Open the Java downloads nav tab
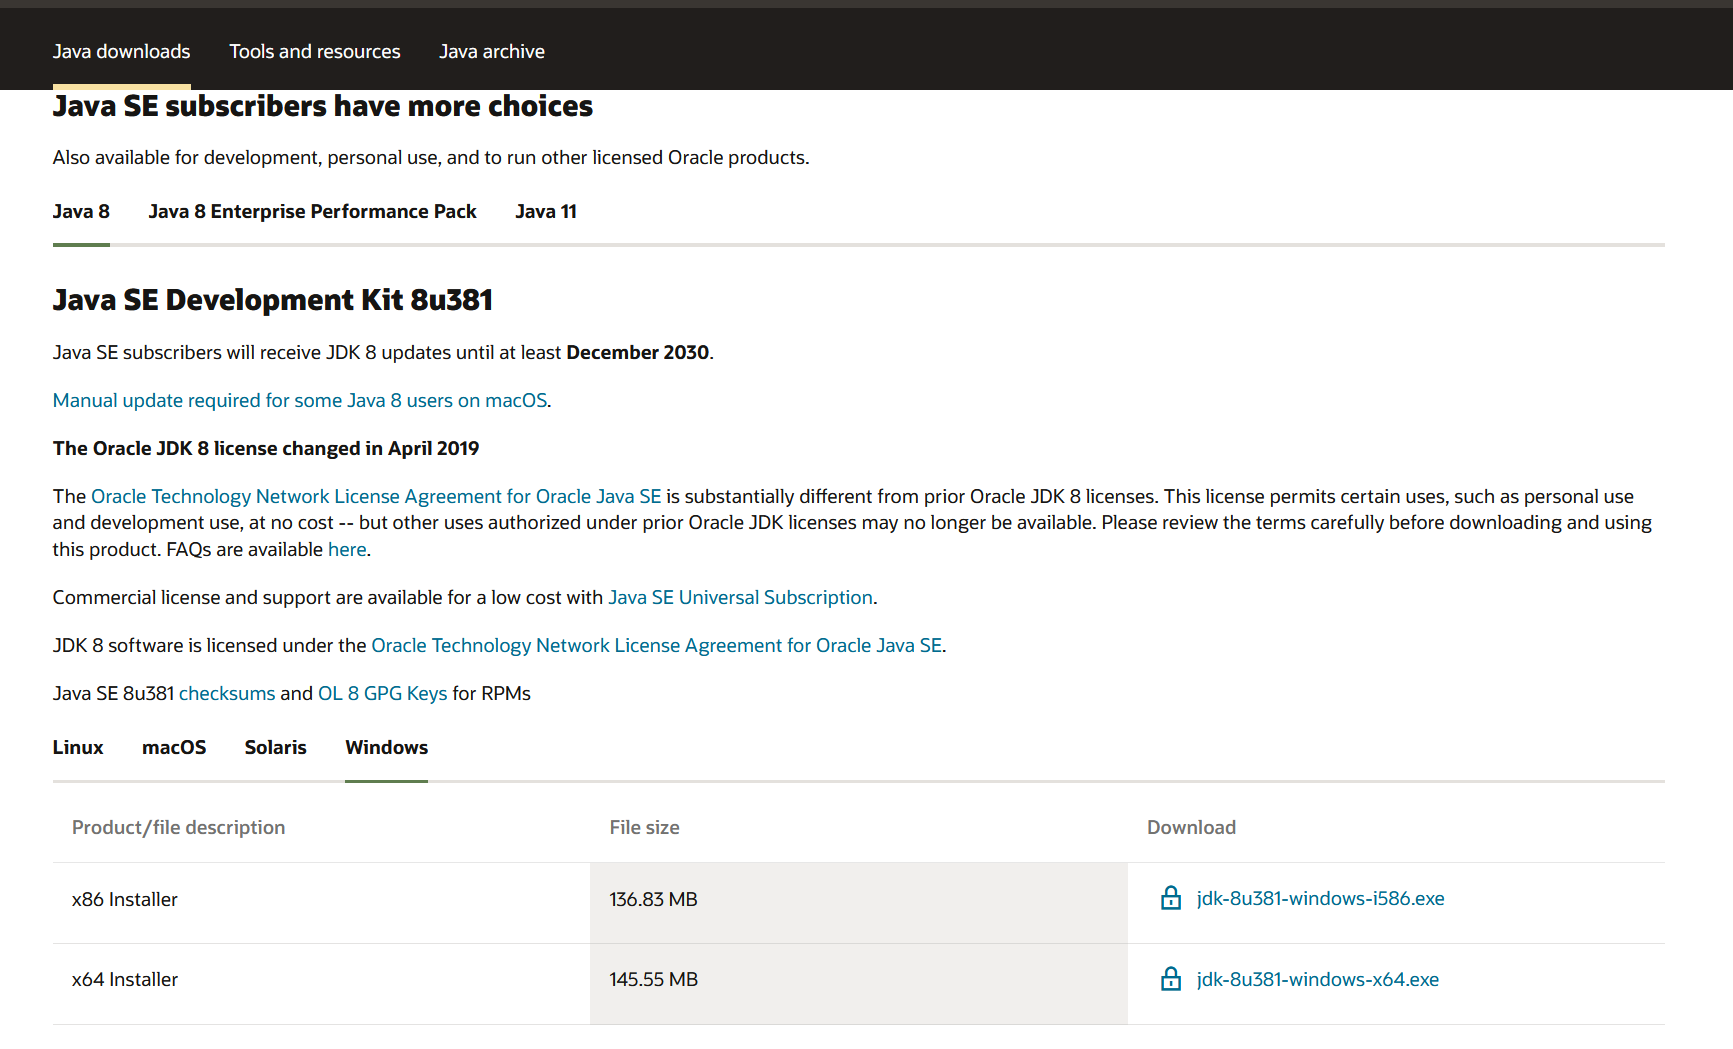The image size is (1733, 1049). click(121, 51)
